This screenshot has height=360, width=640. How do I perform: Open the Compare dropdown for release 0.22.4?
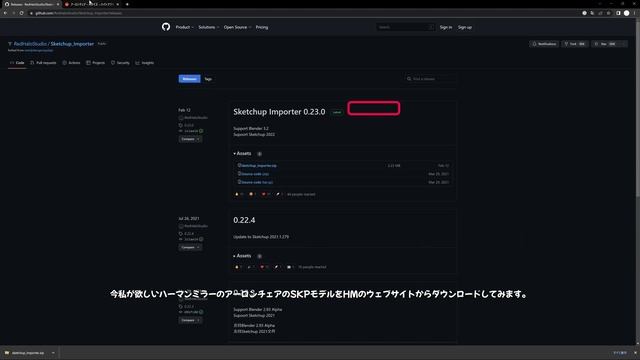pyautogui.click(x=190, y=247)
